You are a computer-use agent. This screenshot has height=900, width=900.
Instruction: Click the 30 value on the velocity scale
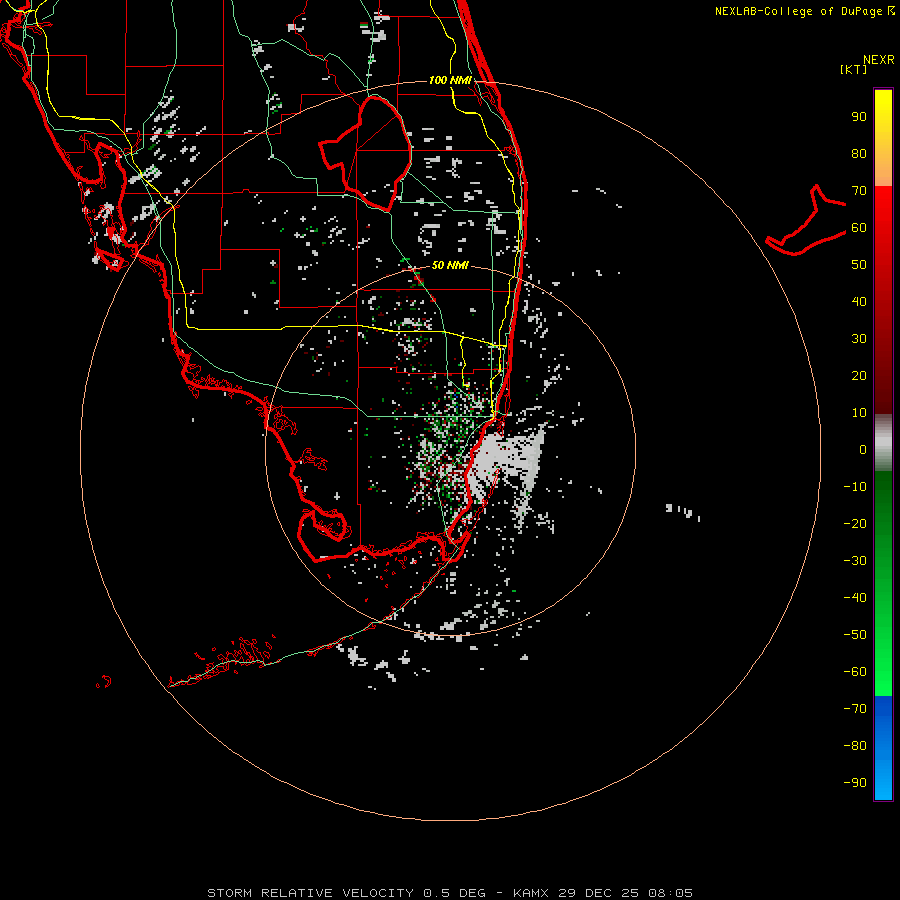coord(859,339)
